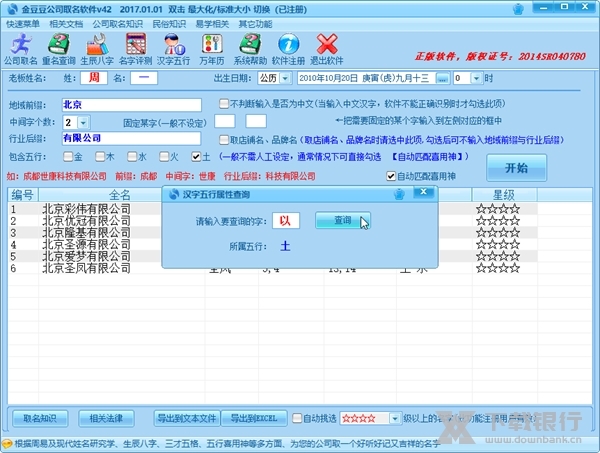Image resolution: width=600 pixels, height=453 pixels.
Task: Click the second 固定某字 input box
Action: coord(256,121)
